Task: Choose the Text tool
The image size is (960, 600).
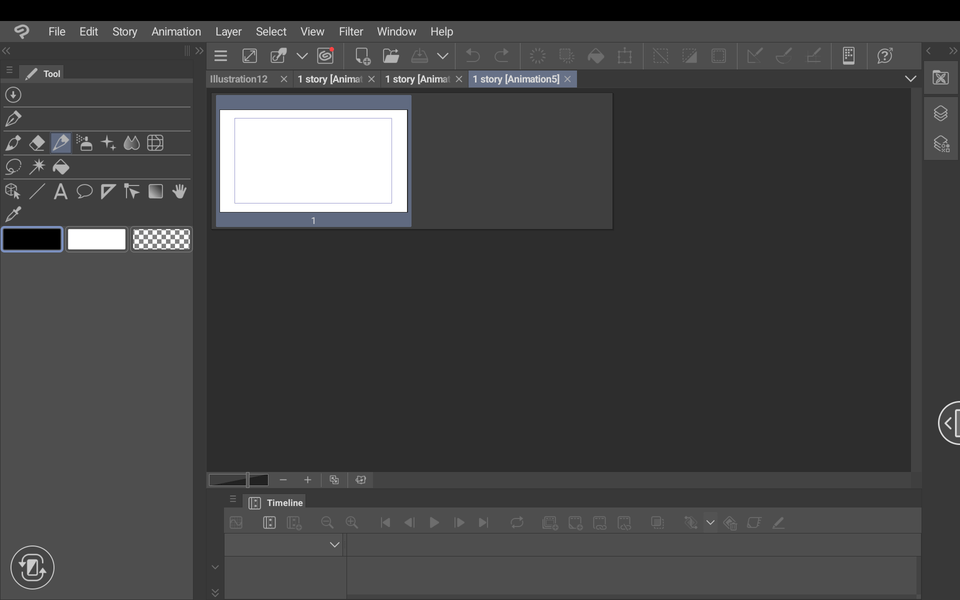Action: [60, 191]
